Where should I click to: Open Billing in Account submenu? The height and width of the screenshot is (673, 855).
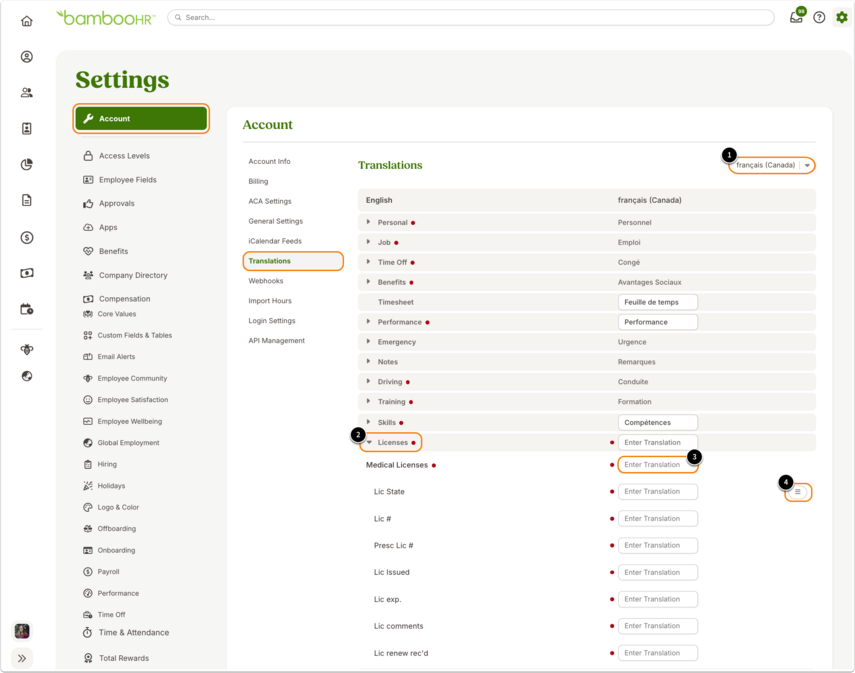coord(258,182)
